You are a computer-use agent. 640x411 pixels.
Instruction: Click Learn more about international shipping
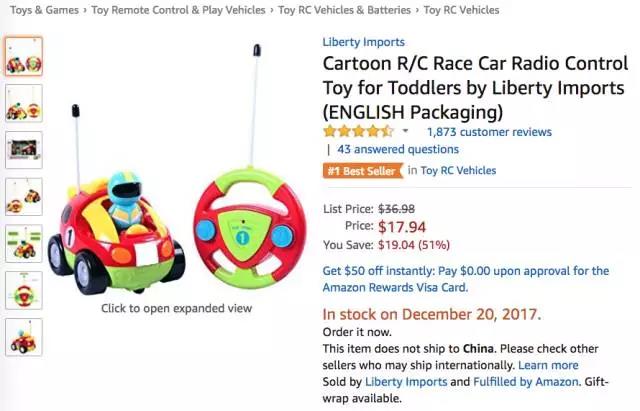point(546,365)
